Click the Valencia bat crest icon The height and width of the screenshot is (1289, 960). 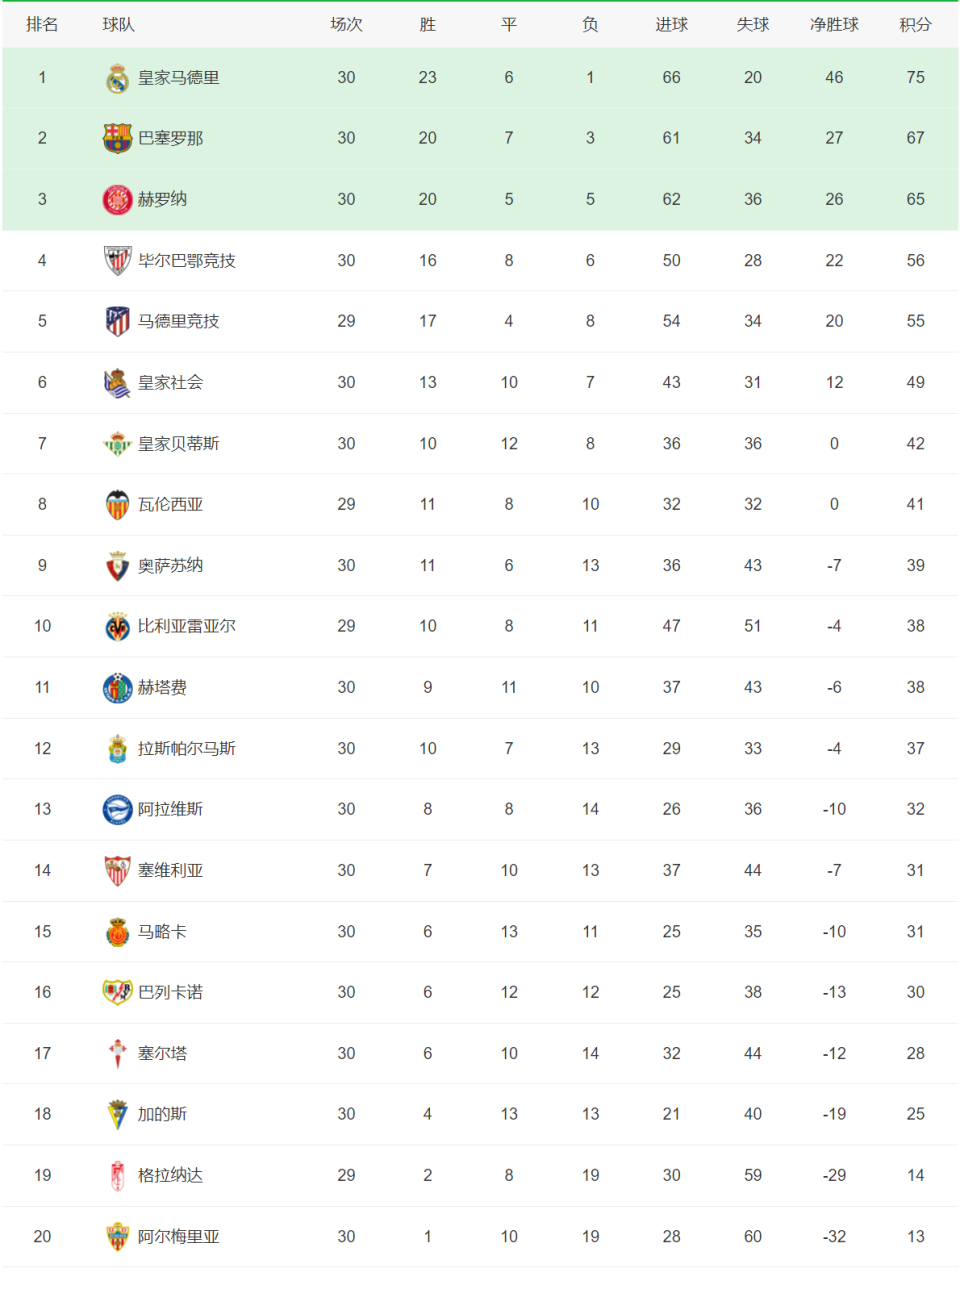117,504
